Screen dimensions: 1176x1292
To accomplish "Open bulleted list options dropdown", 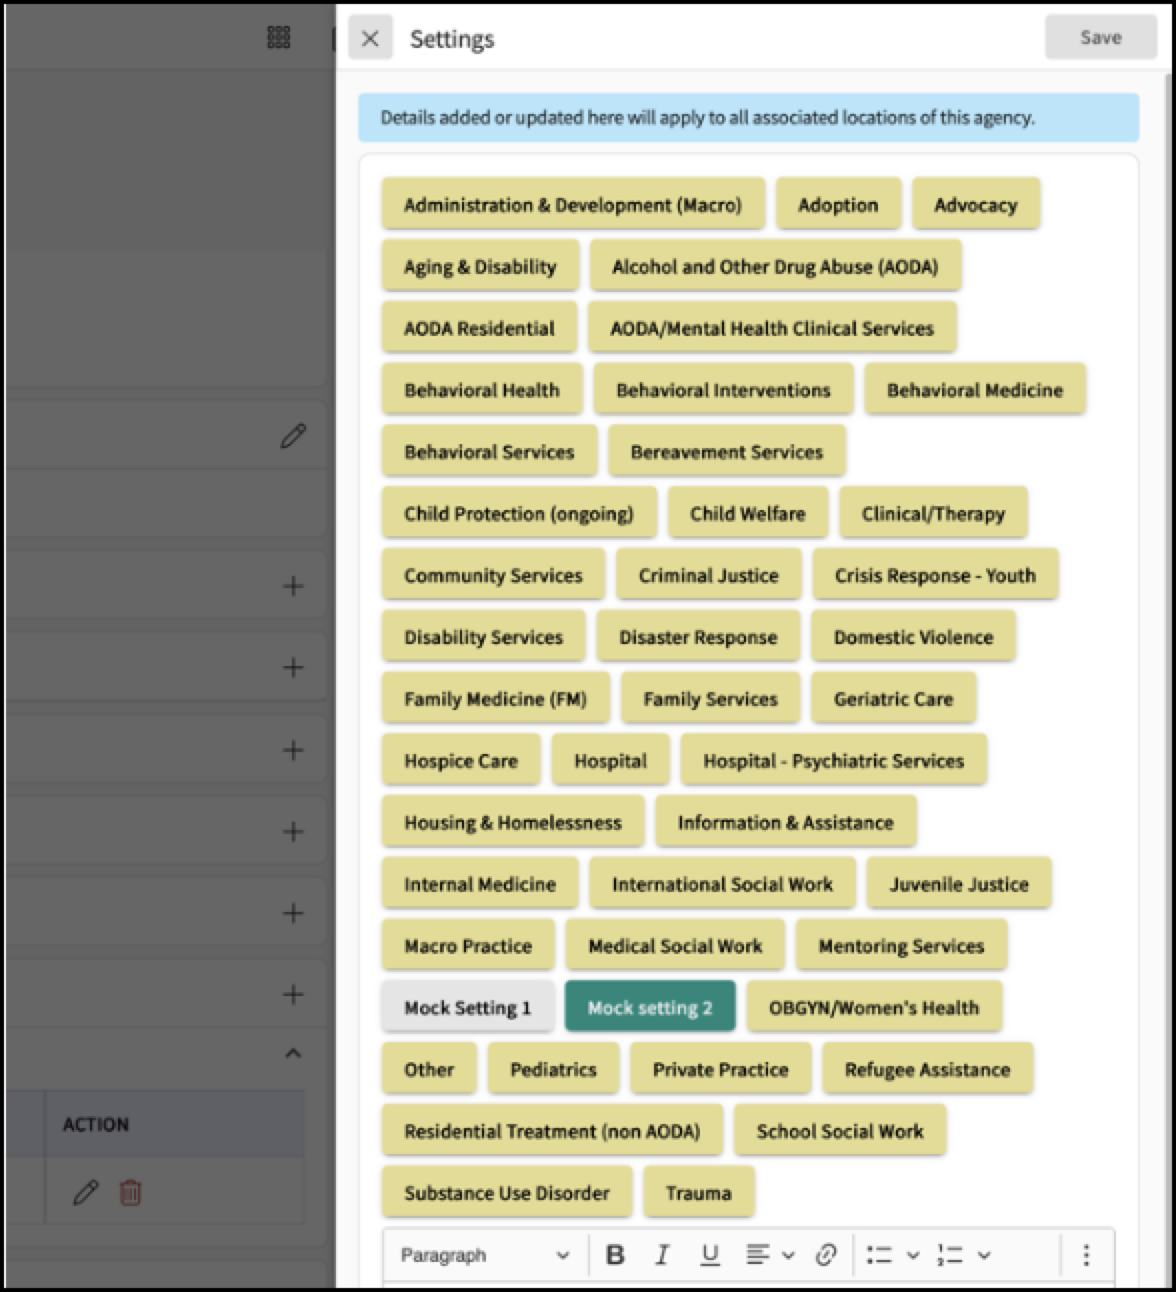I will point(912,1255).
